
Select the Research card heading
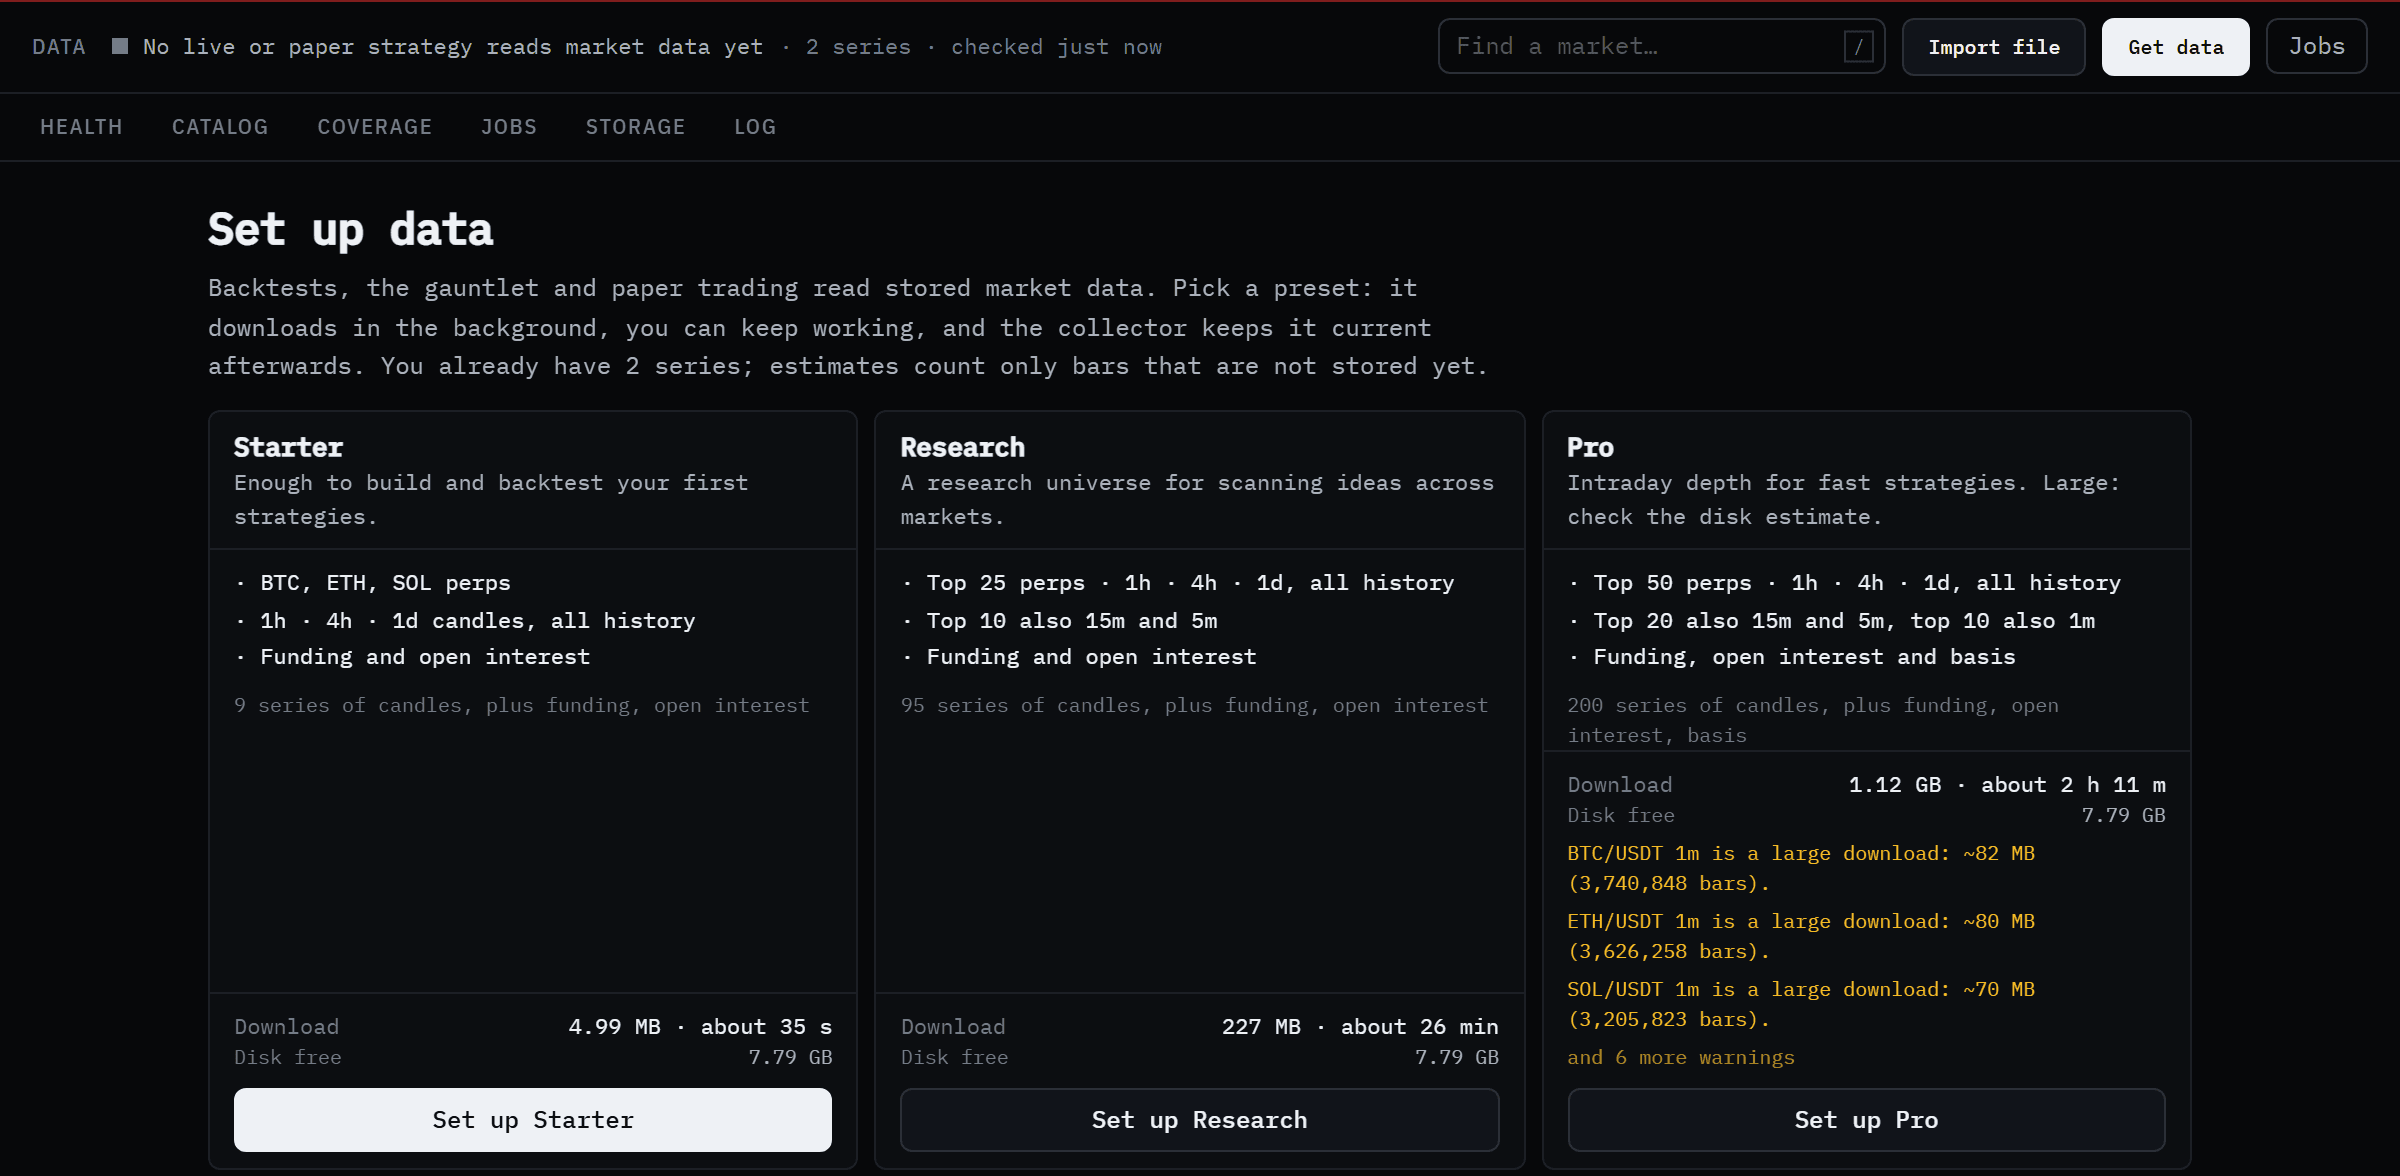(962, 447)
